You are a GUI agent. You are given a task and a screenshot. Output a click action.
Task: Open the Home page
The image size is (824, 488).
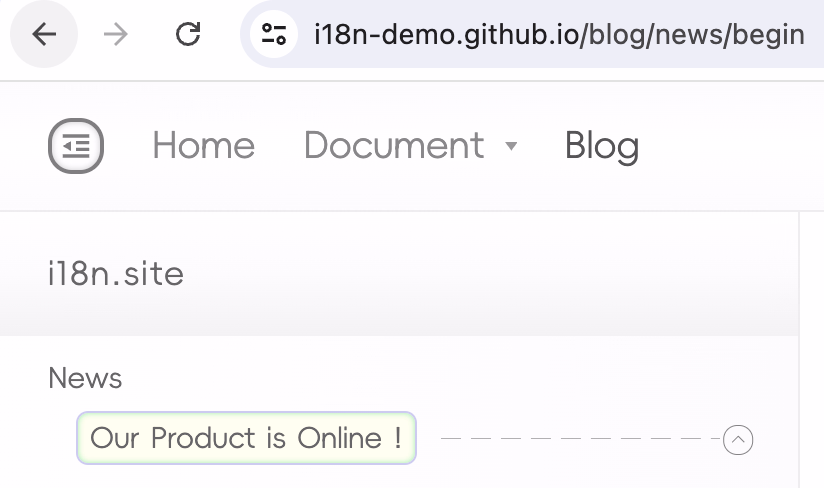coord(204,146)
